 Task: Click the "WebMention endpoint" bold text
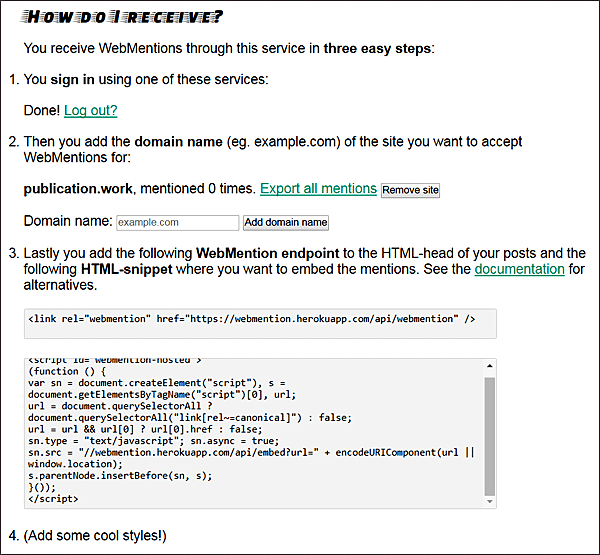(x=267, y=253)
